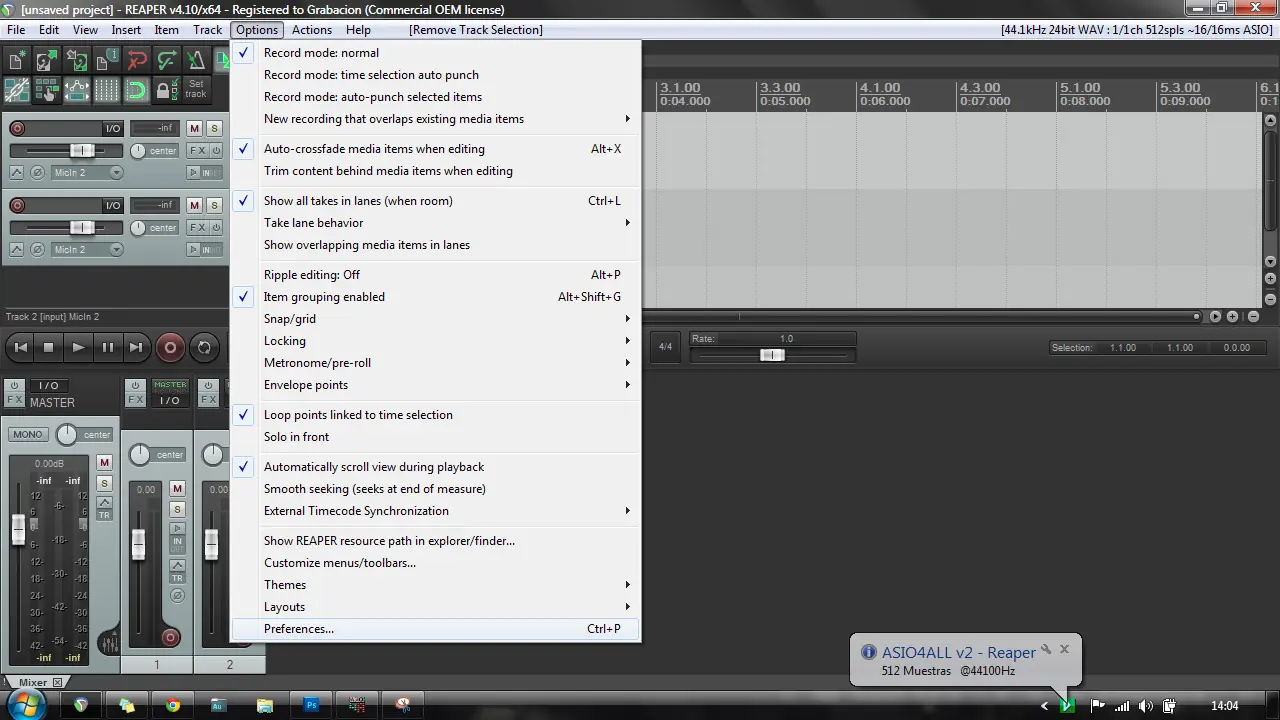
Task: Toggle item grouping toolbar icon
Action: pos(17,89)
